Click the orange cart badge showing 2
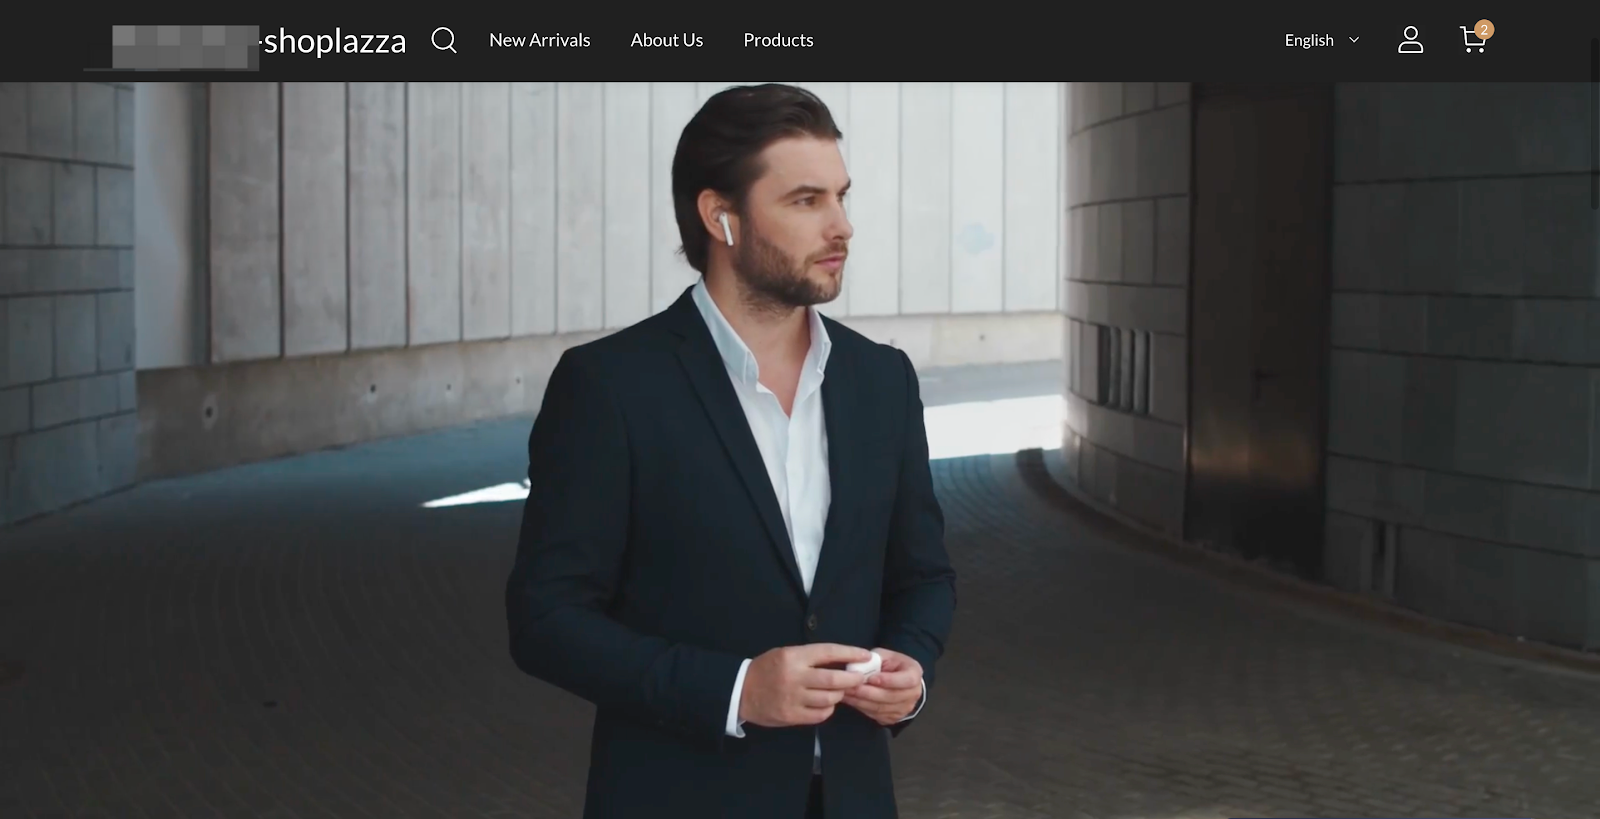The width and height of the screenshot is (1600, 819). click(1484, 29)
